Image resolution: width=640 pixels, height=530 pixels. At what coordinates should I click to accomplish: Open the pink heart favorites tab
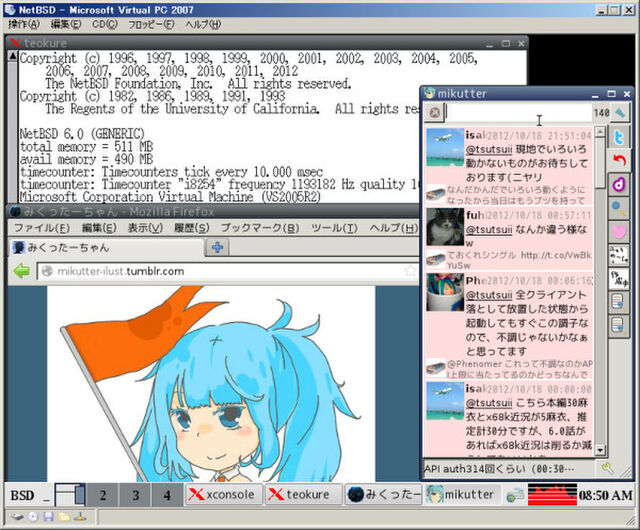coord(620,231)
